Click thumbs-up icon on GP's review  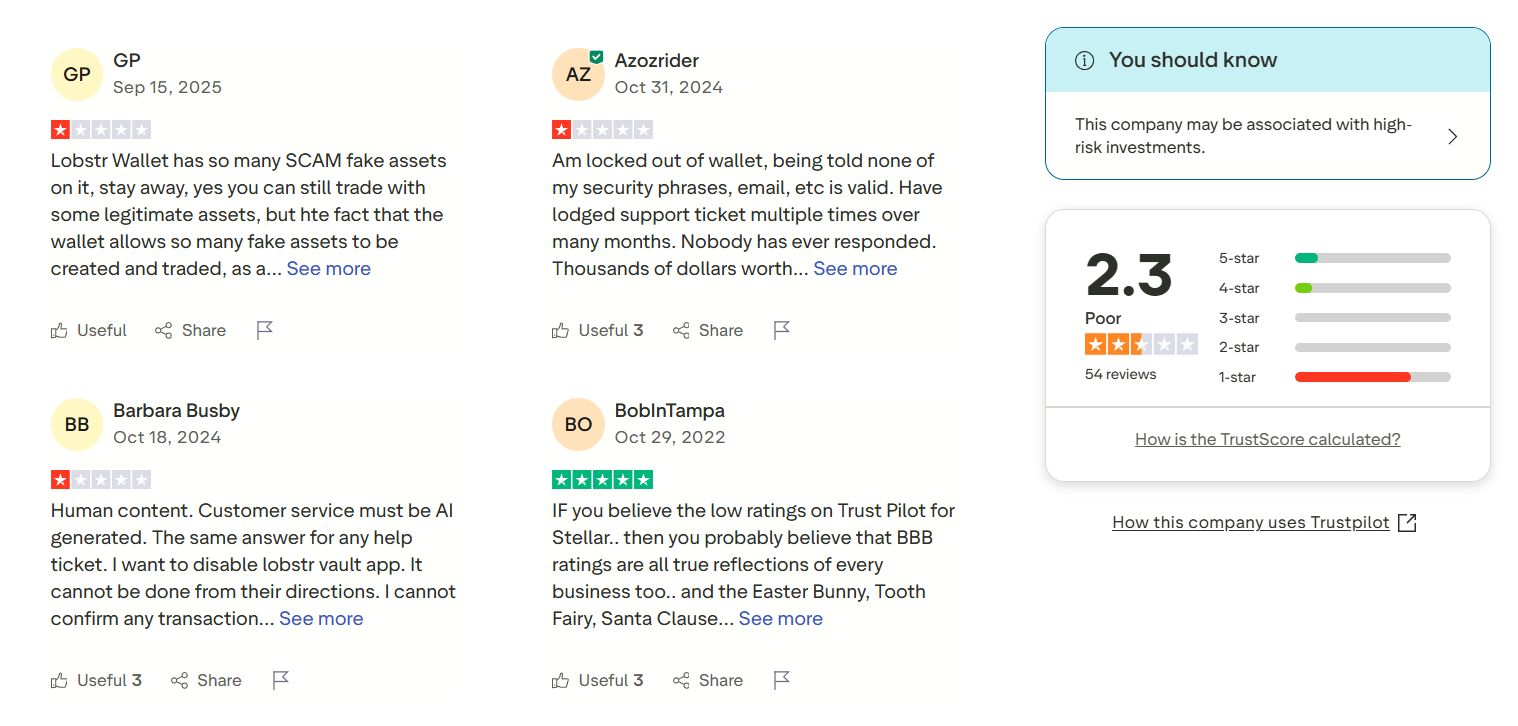pyautogui.click(x=60, y=330)
